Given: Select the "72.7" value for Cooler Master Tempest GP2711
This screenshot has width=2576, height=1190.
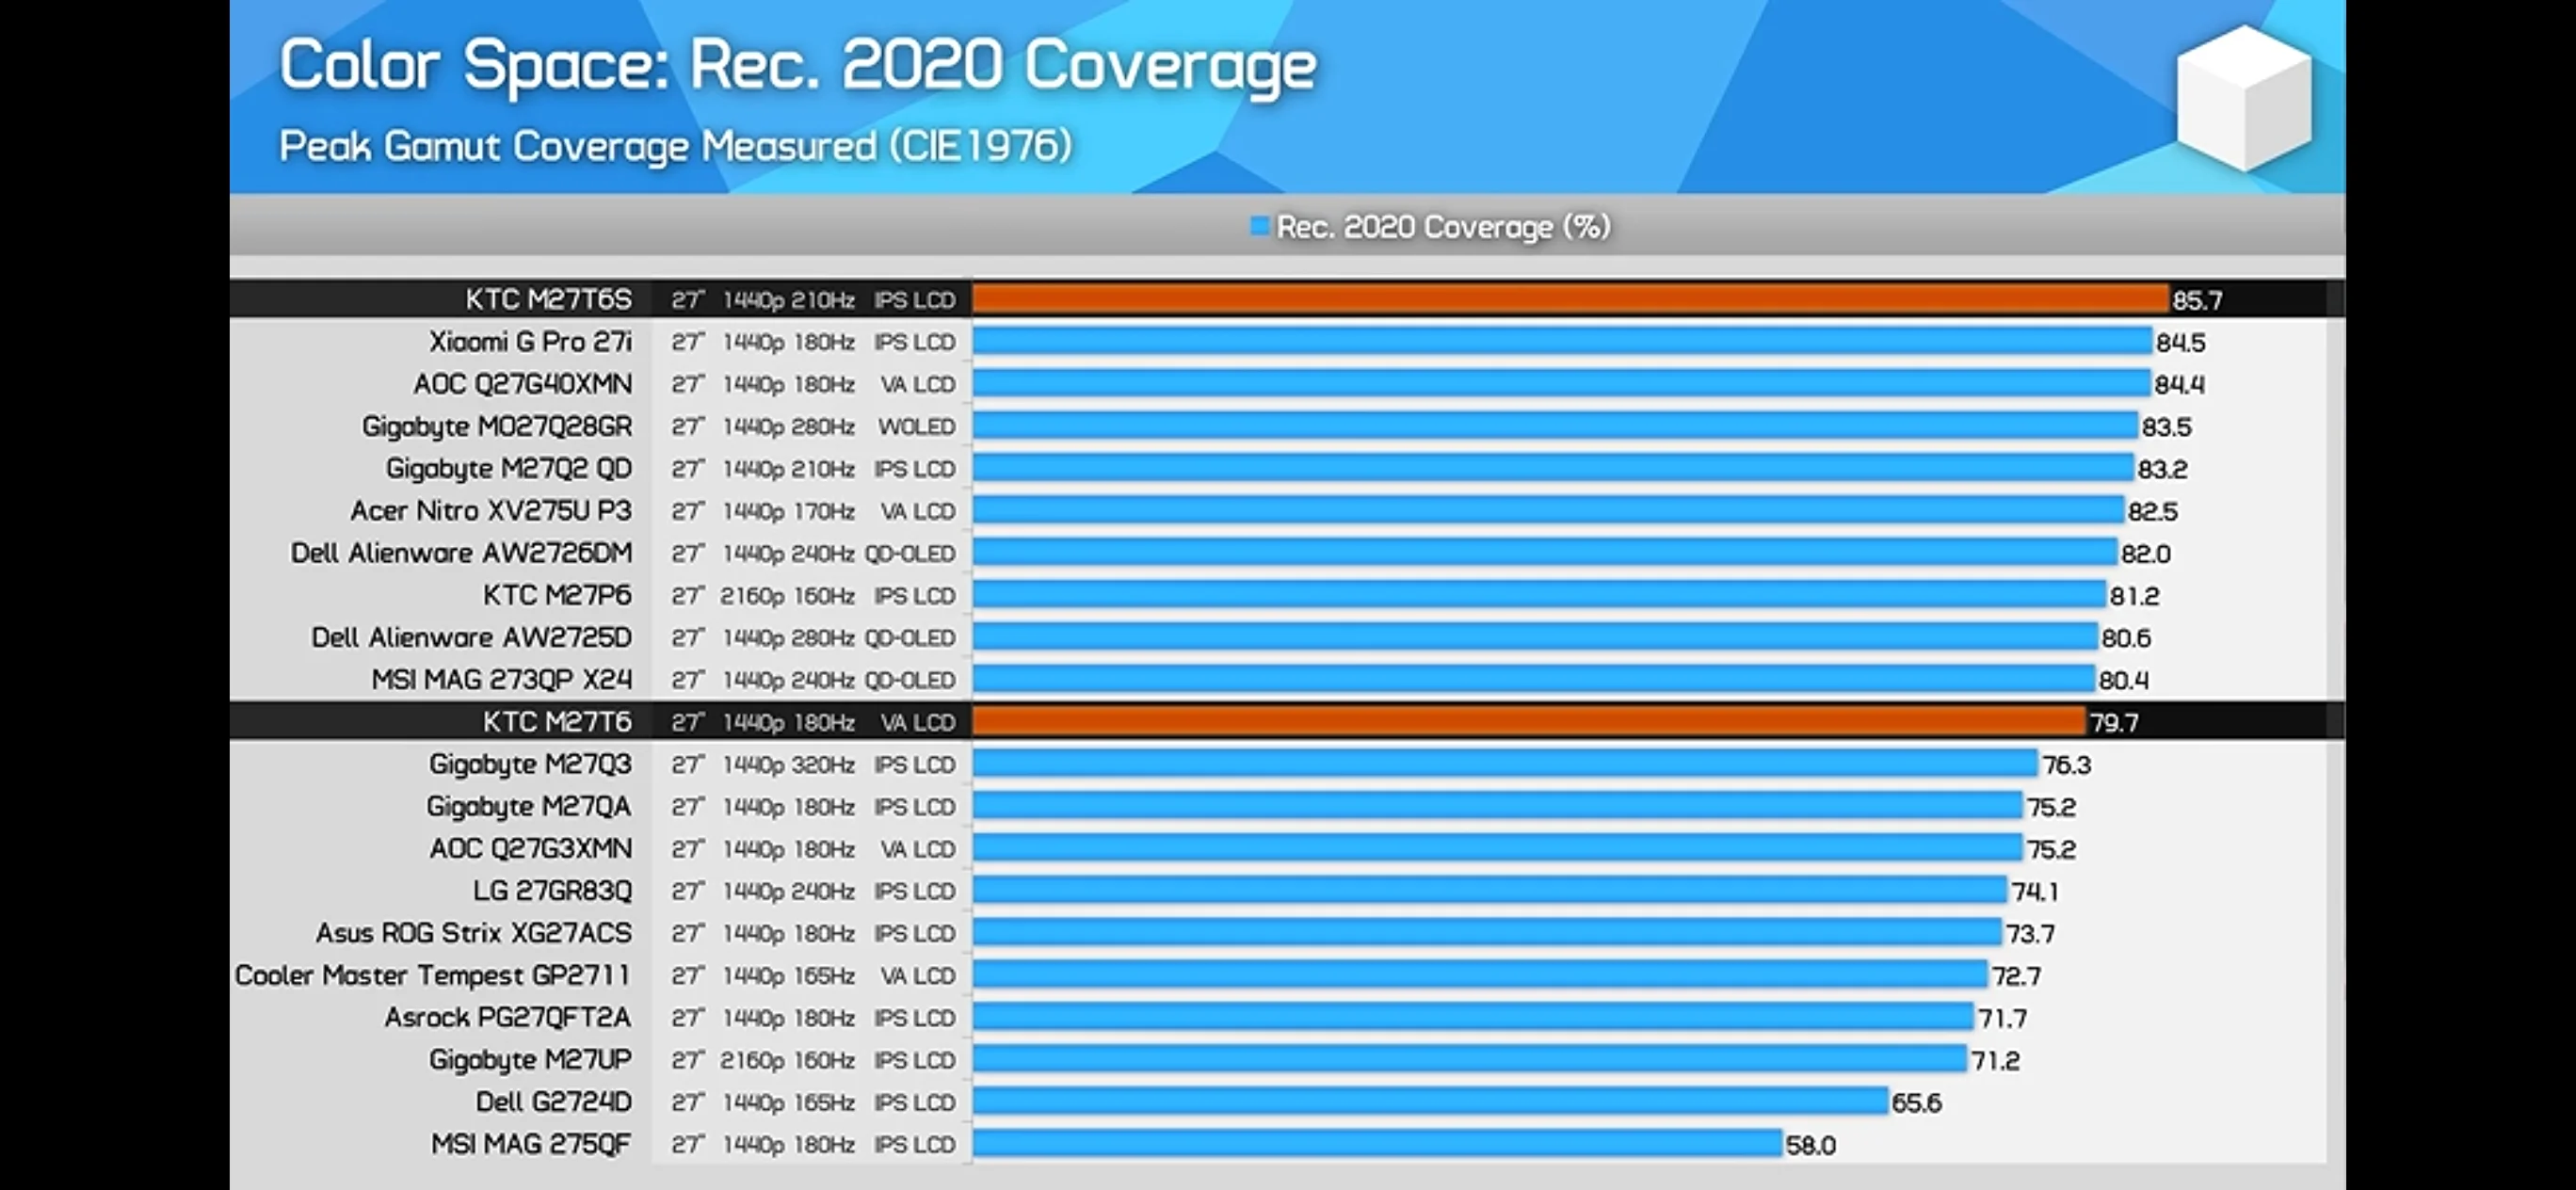Looking at the screenshot, I should click(2016, 976).
